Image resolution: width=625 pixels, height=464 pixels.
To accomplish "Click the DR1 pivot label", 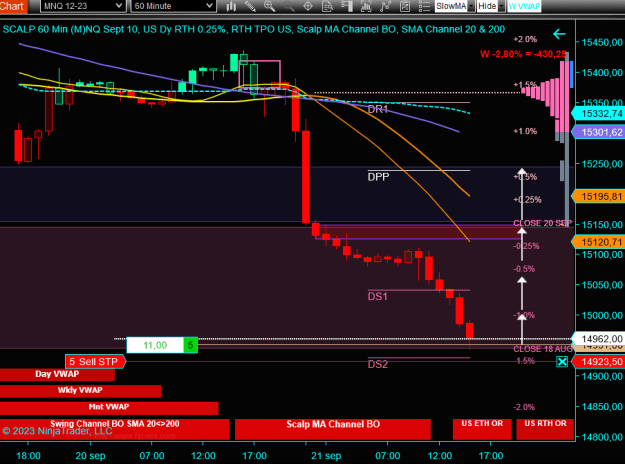I will click(x=378, y=109).
